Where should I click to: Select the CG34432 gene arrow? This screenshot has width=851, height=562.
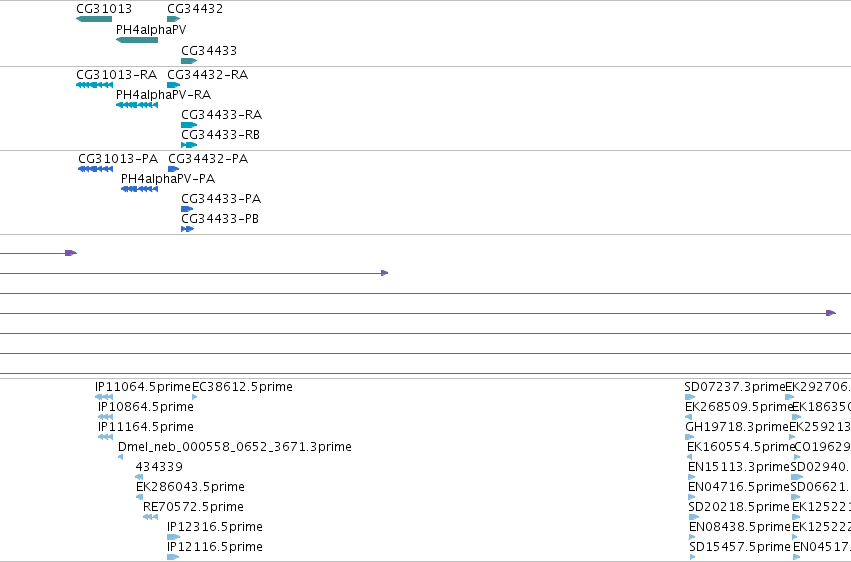pos(174,19)
